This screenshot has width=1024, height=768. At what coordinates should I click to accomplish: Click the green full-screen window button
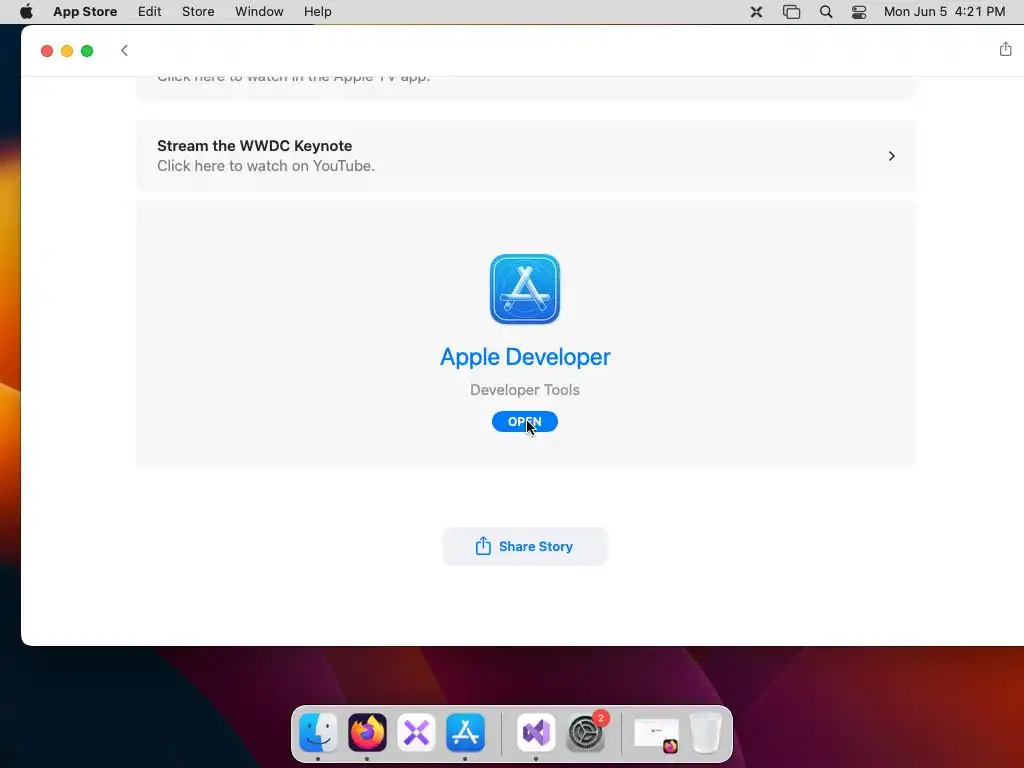tap(87, 51)
